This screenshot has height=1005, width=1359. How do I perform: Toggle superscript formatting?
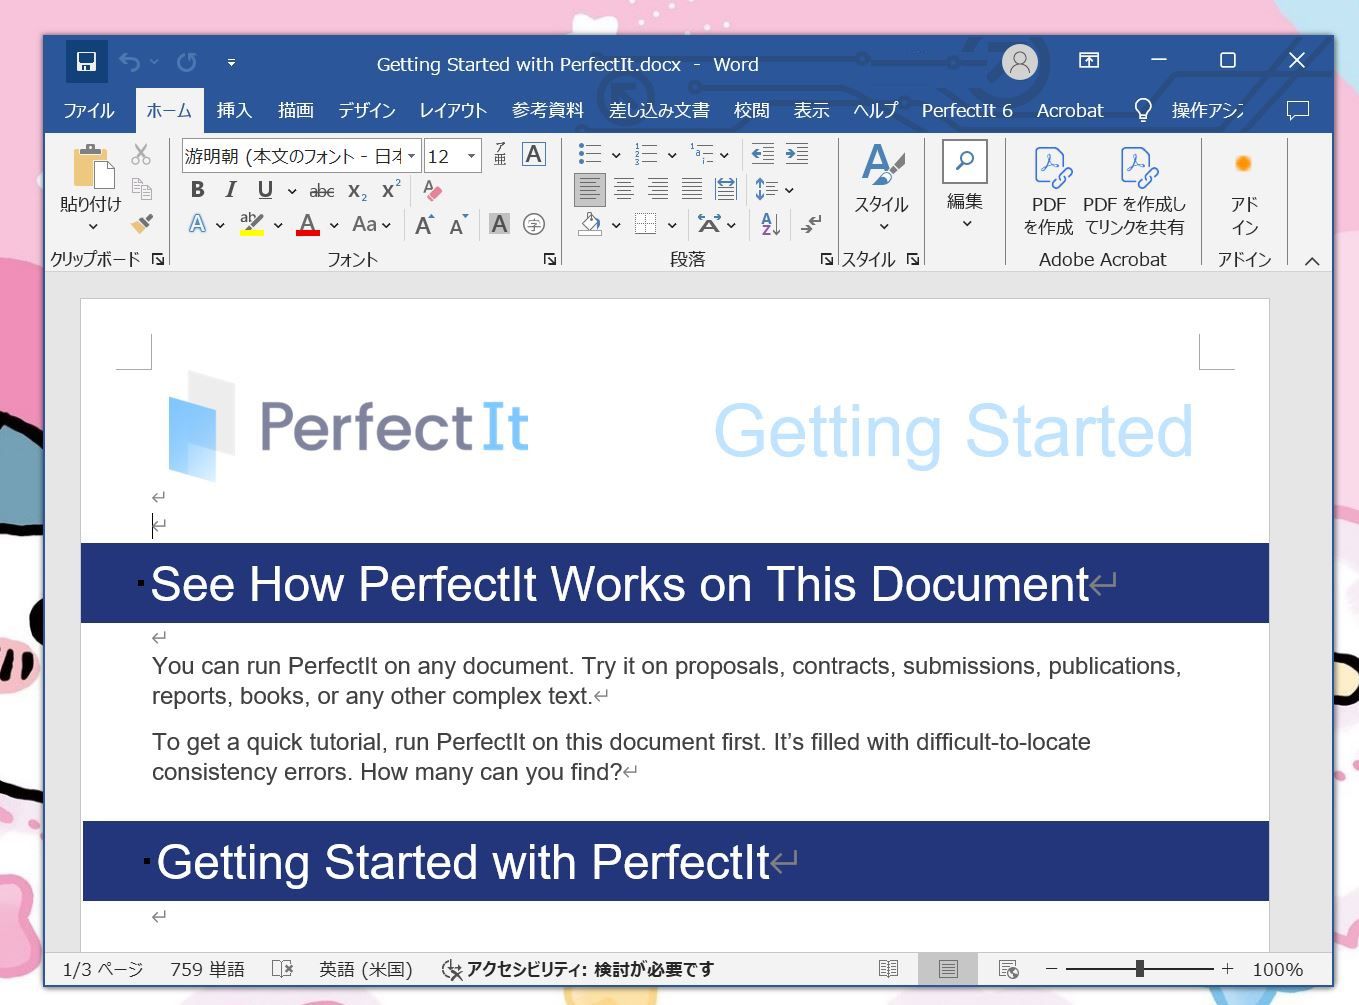click(391, 190)
